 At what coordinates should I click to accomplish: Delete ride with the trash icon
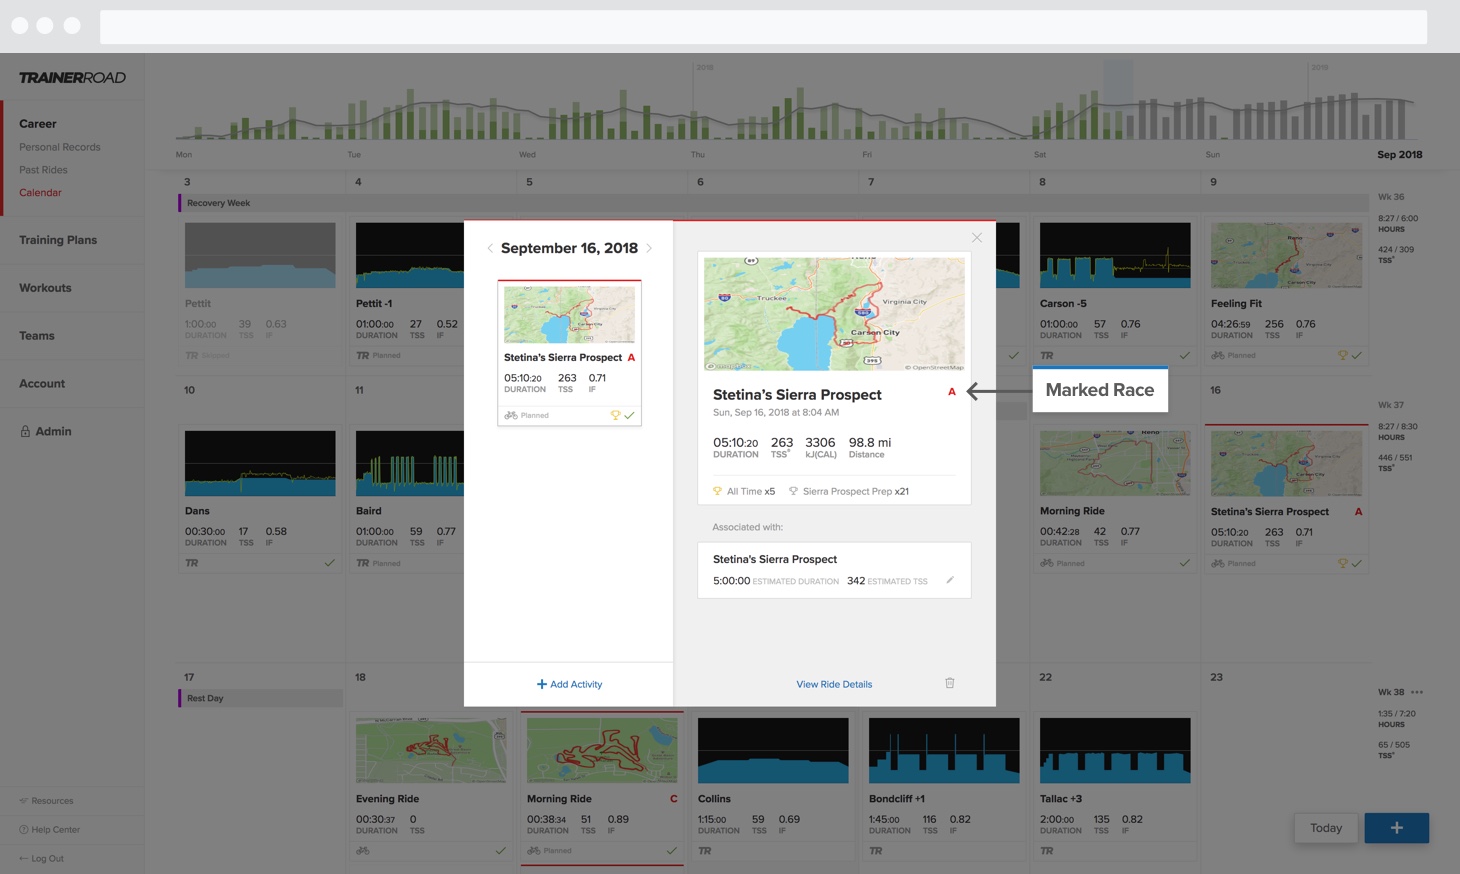950,683
